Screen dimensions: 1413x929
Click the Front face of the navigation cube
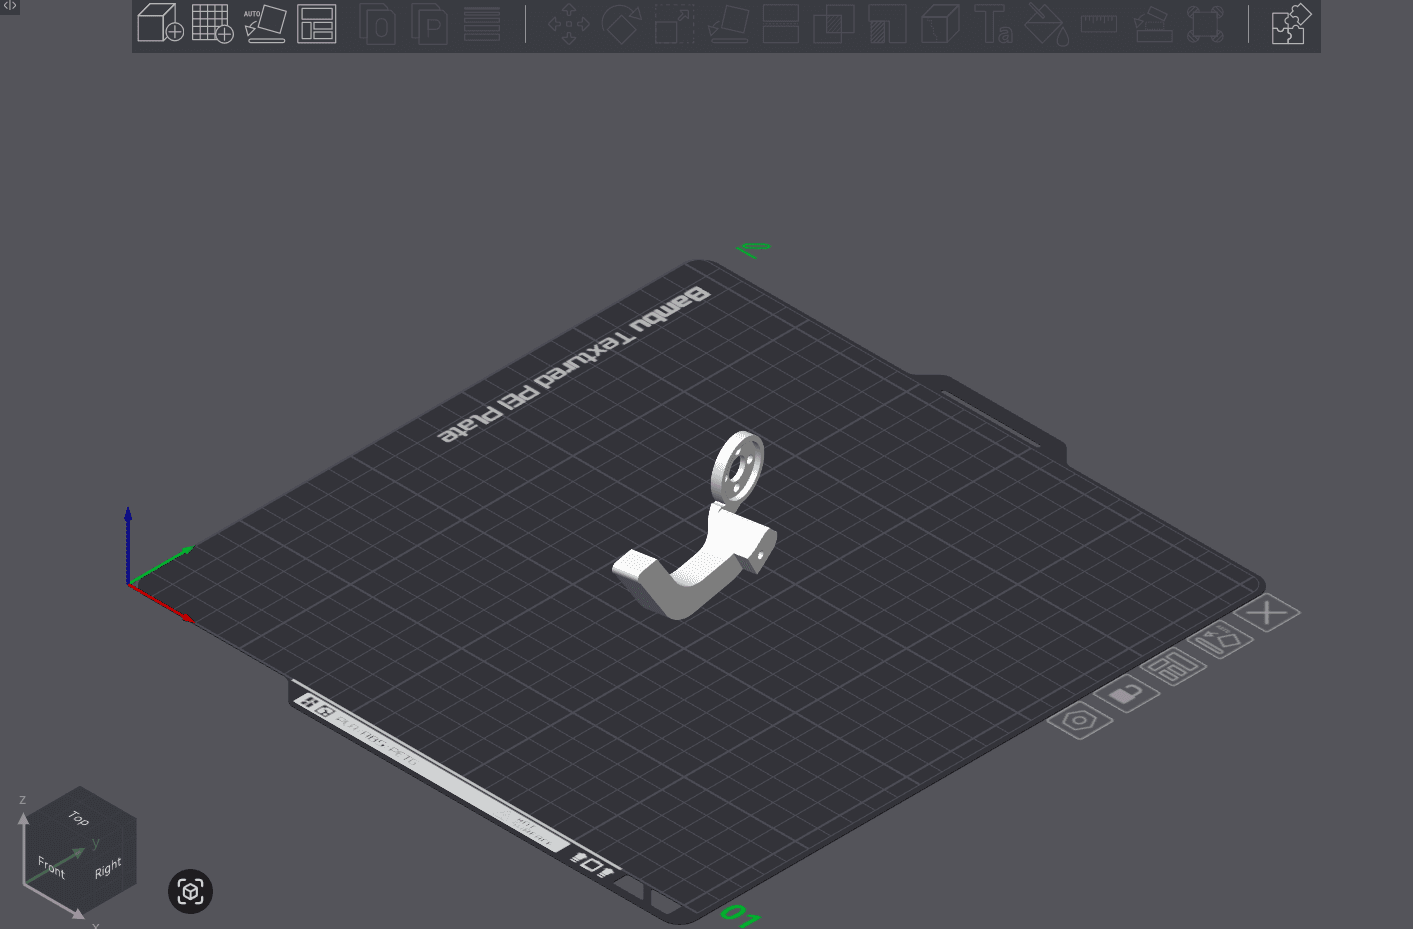[50, 867]
